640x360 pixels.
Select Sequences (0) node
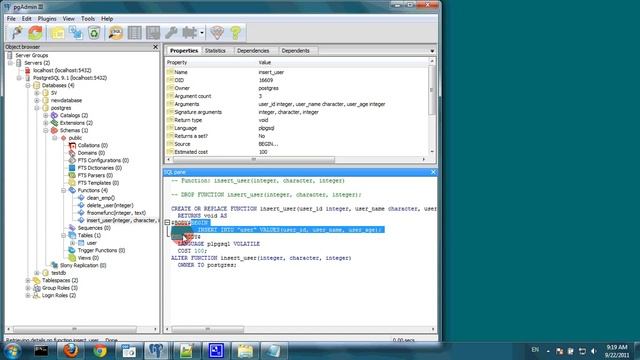[x=94, y=228]
